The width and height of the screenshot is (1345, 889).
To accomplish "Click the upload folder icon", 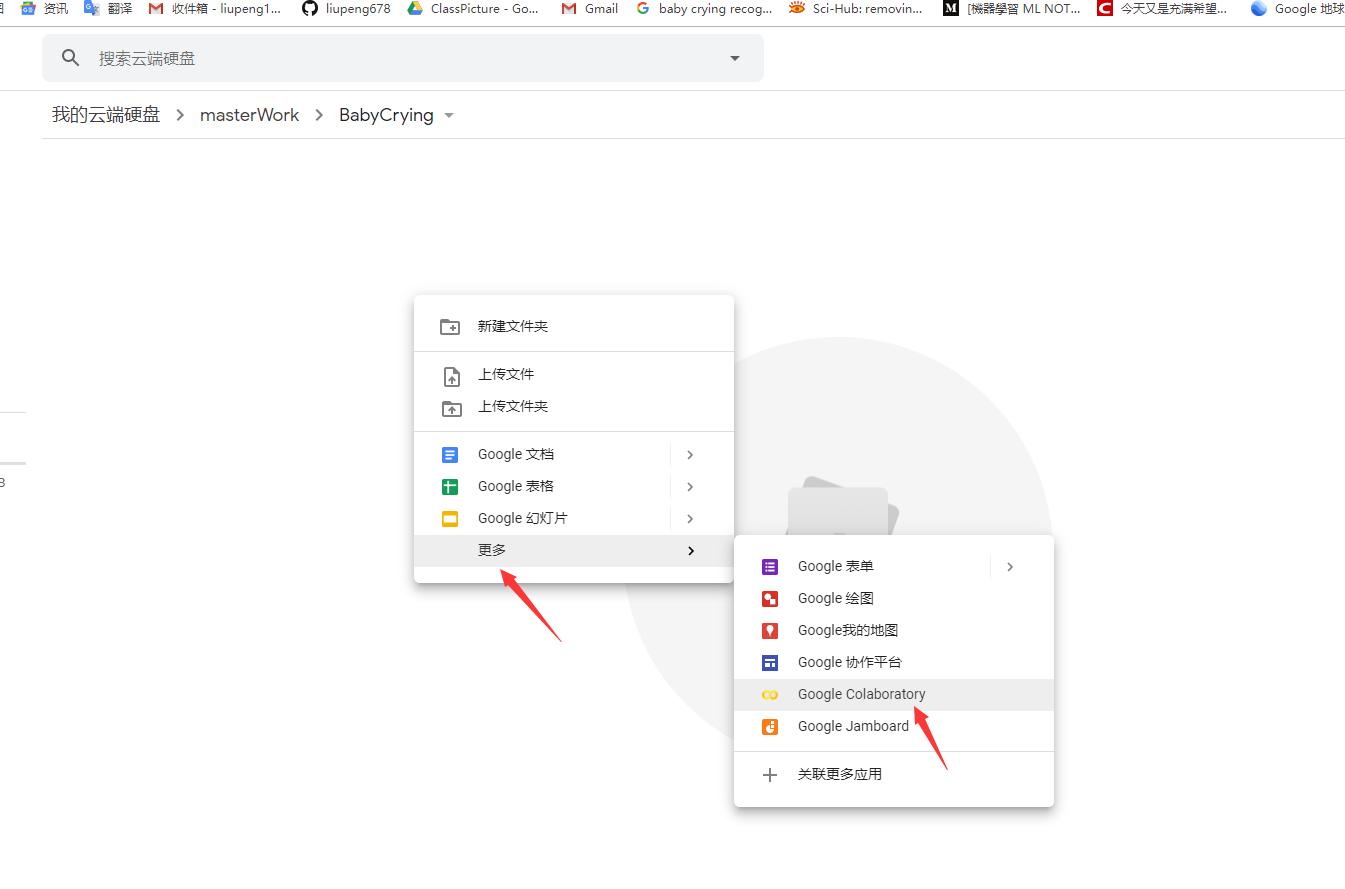I will (x=451, y=408).
